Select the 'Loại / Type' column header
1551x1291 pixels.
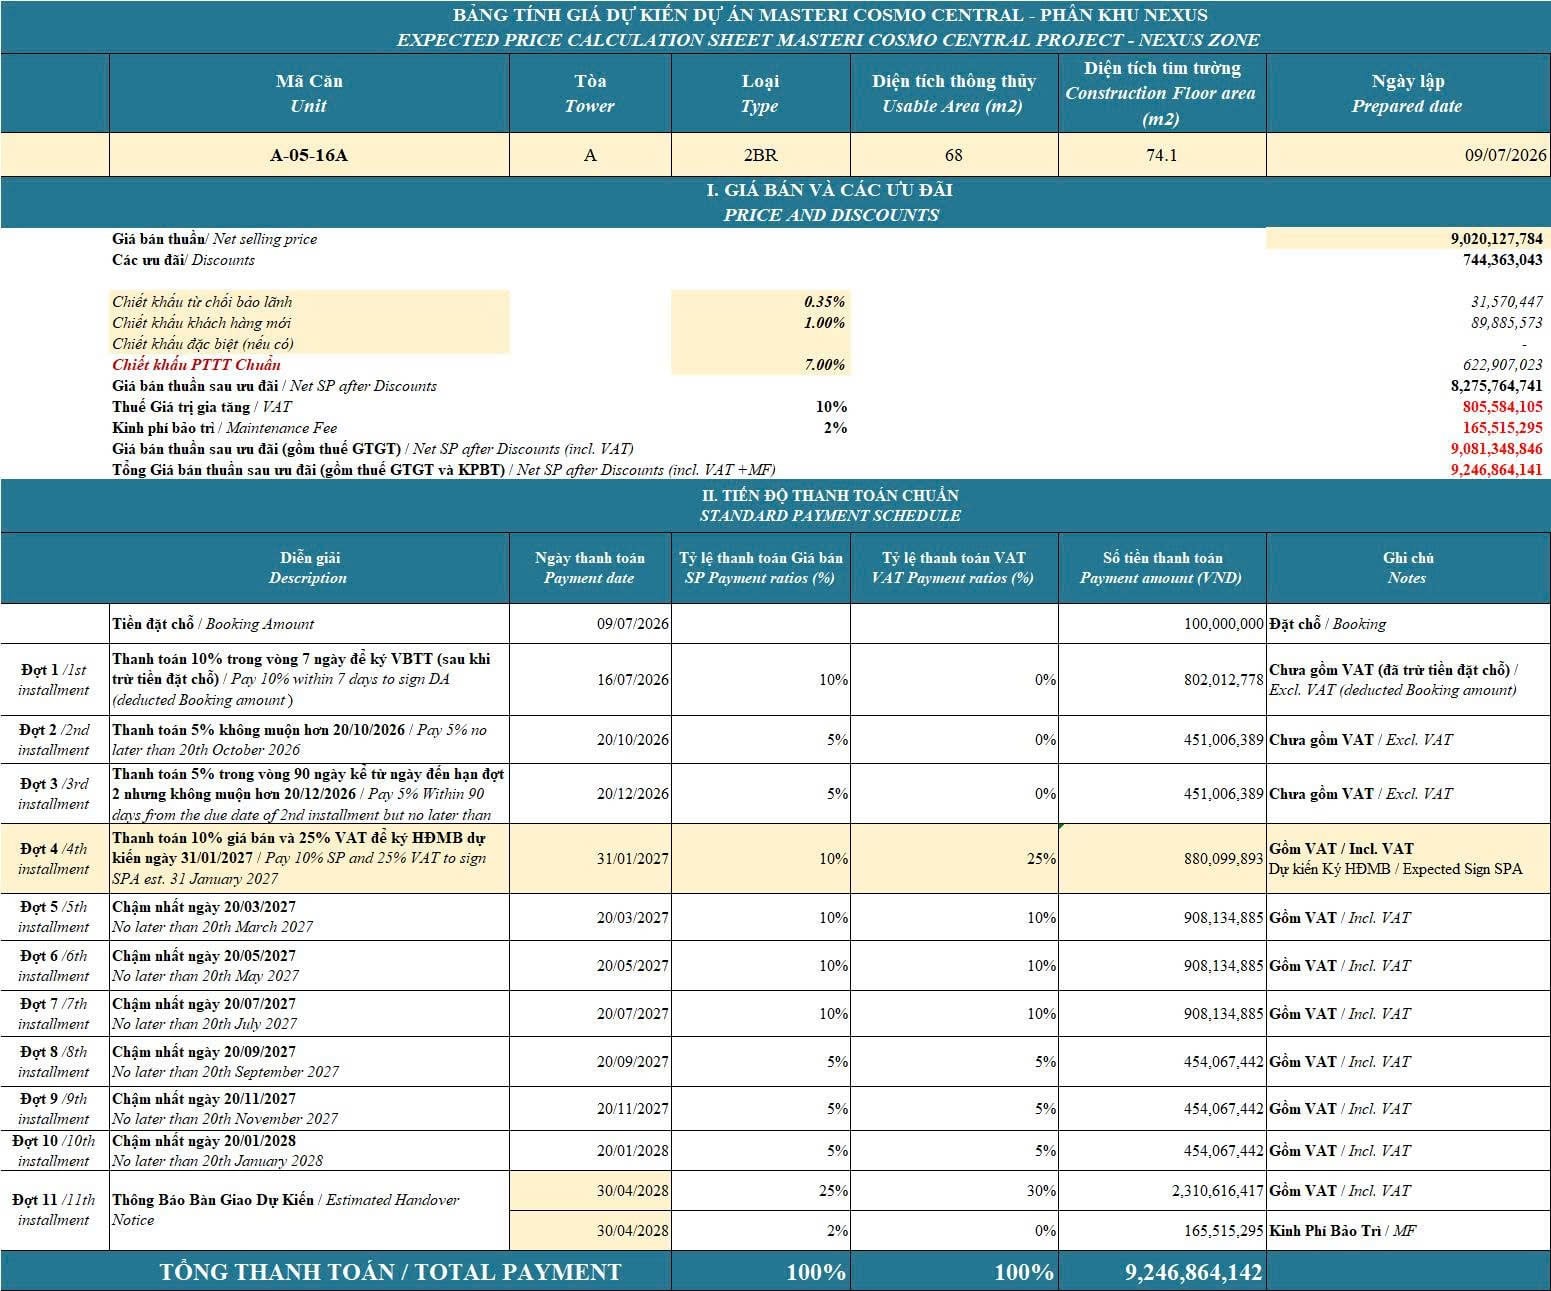760,93
